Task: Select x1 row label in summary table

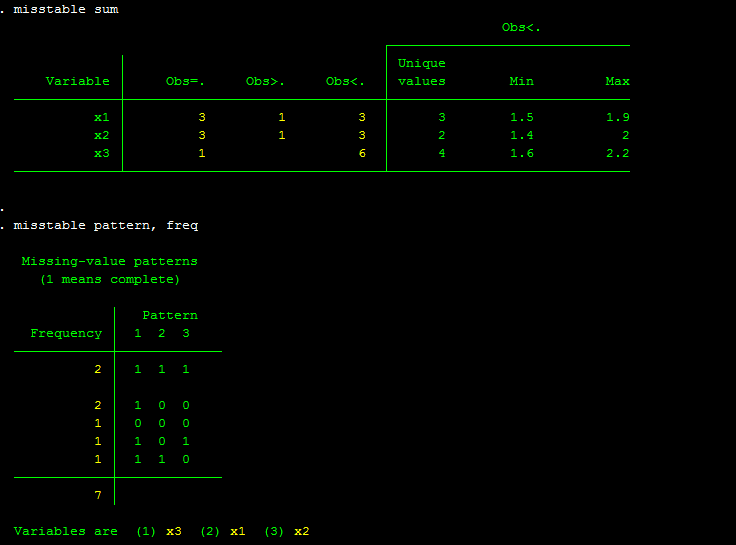Action: pyautogui.click(x=101, y=117)
